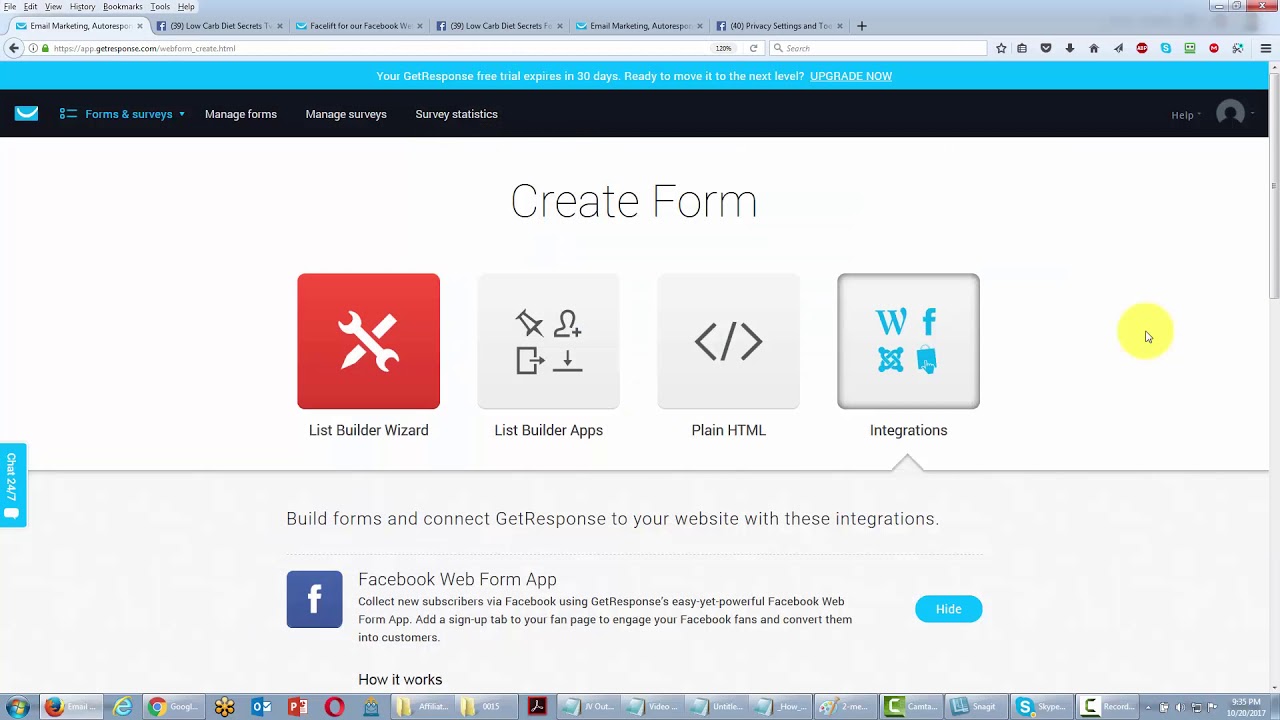This screenshot has height=720, width=1280.
Task: Open Manage forms page
Action: [241, 114]
